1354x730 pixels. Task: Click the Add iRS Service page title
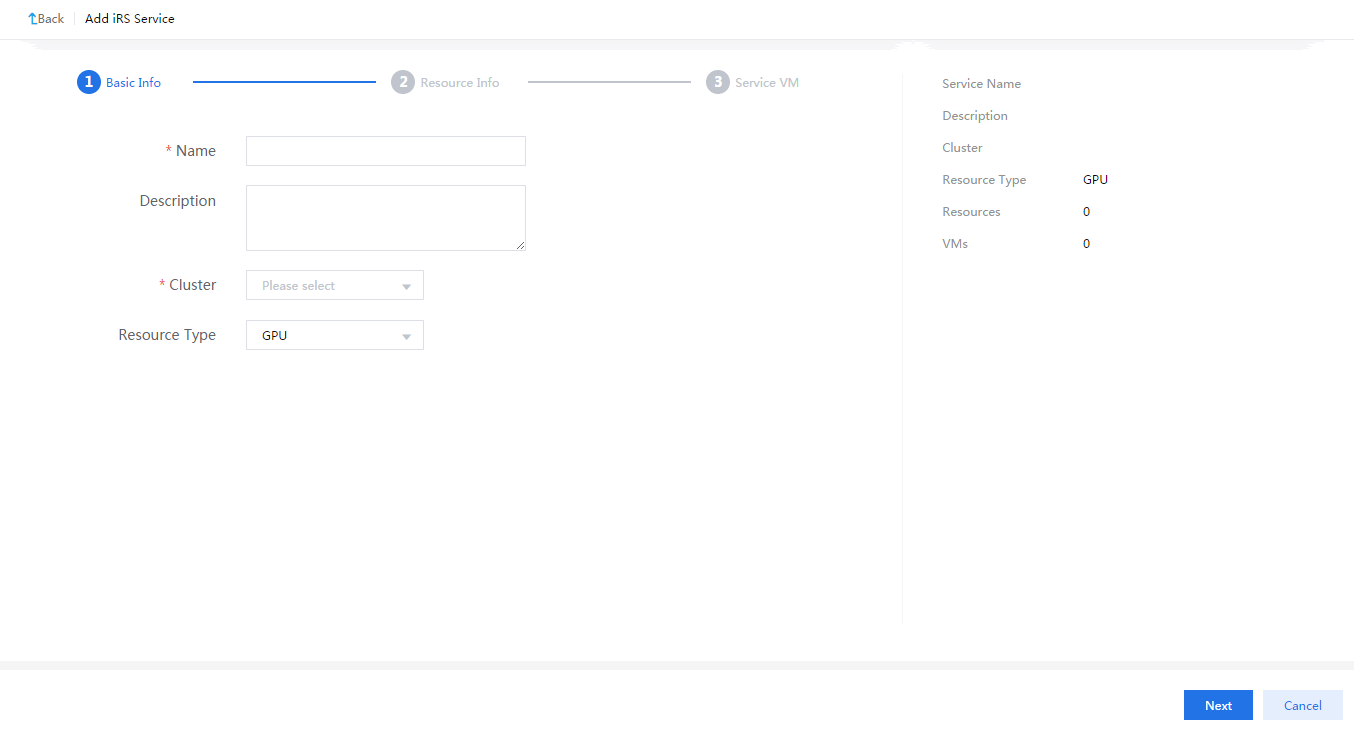pos(129,18)
